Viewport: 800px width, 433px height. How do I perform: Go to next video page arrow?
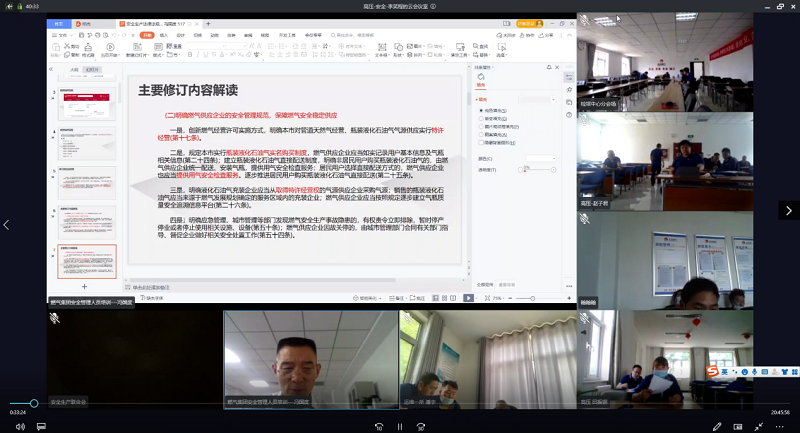pos(788,211)
